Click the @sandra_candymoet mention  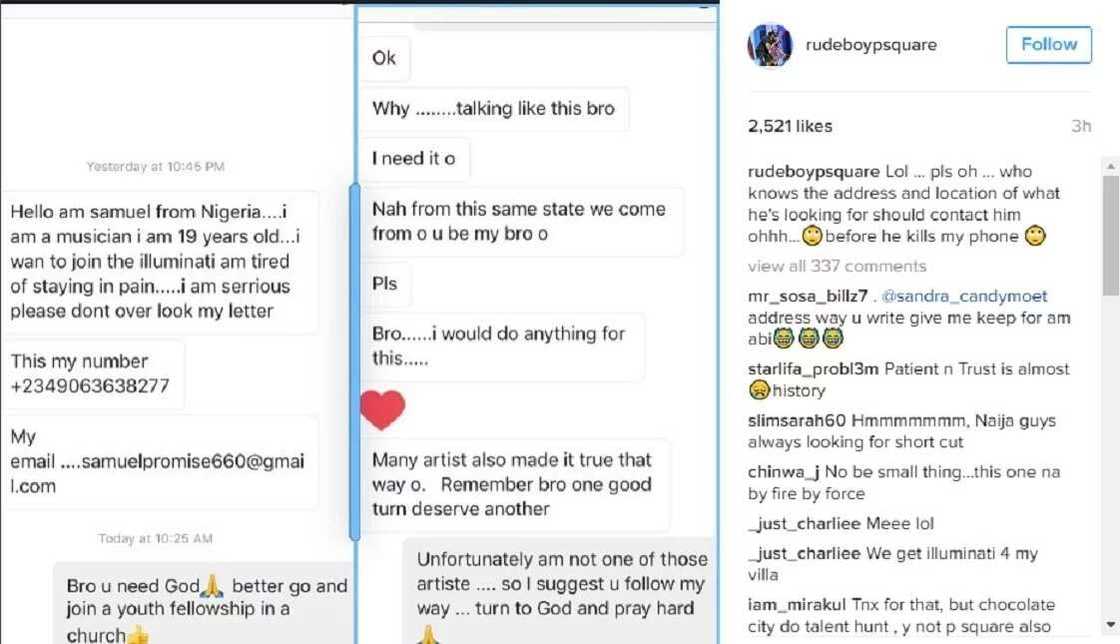[964, 296]
